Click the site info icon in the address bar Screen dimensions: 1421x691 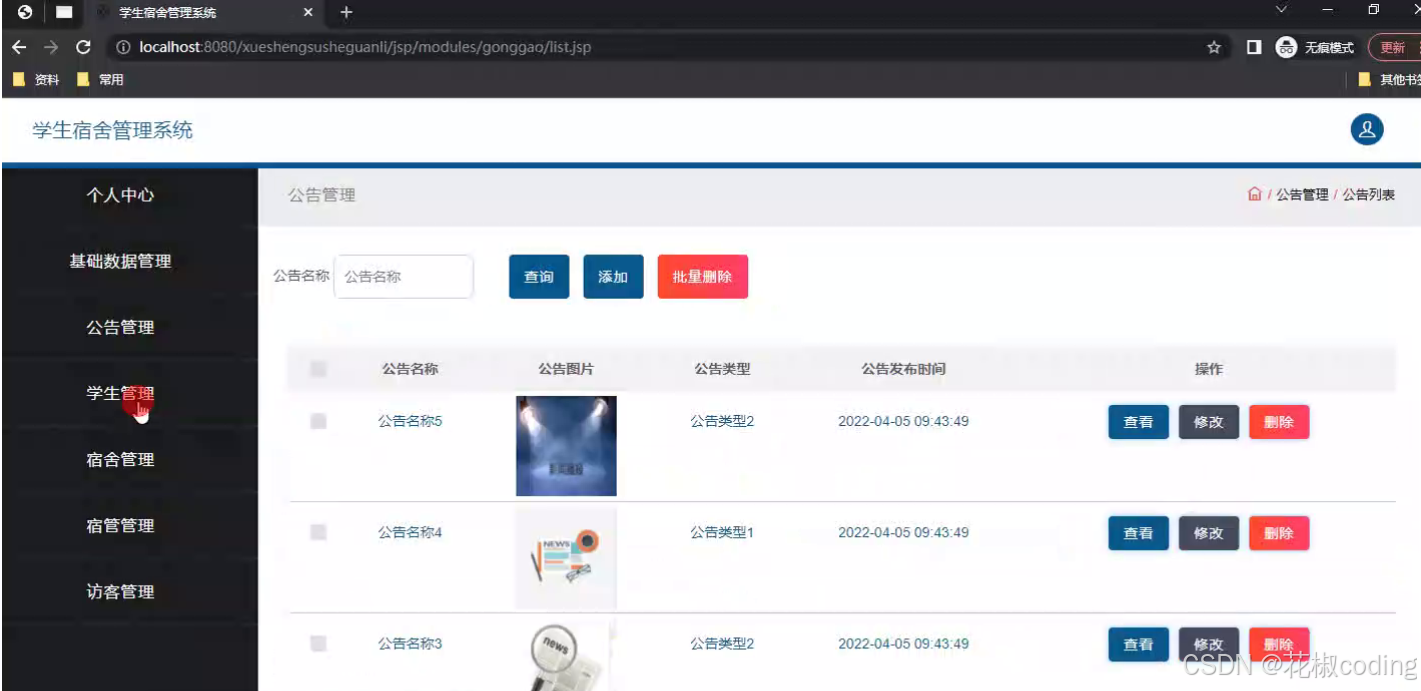(123, 47)
